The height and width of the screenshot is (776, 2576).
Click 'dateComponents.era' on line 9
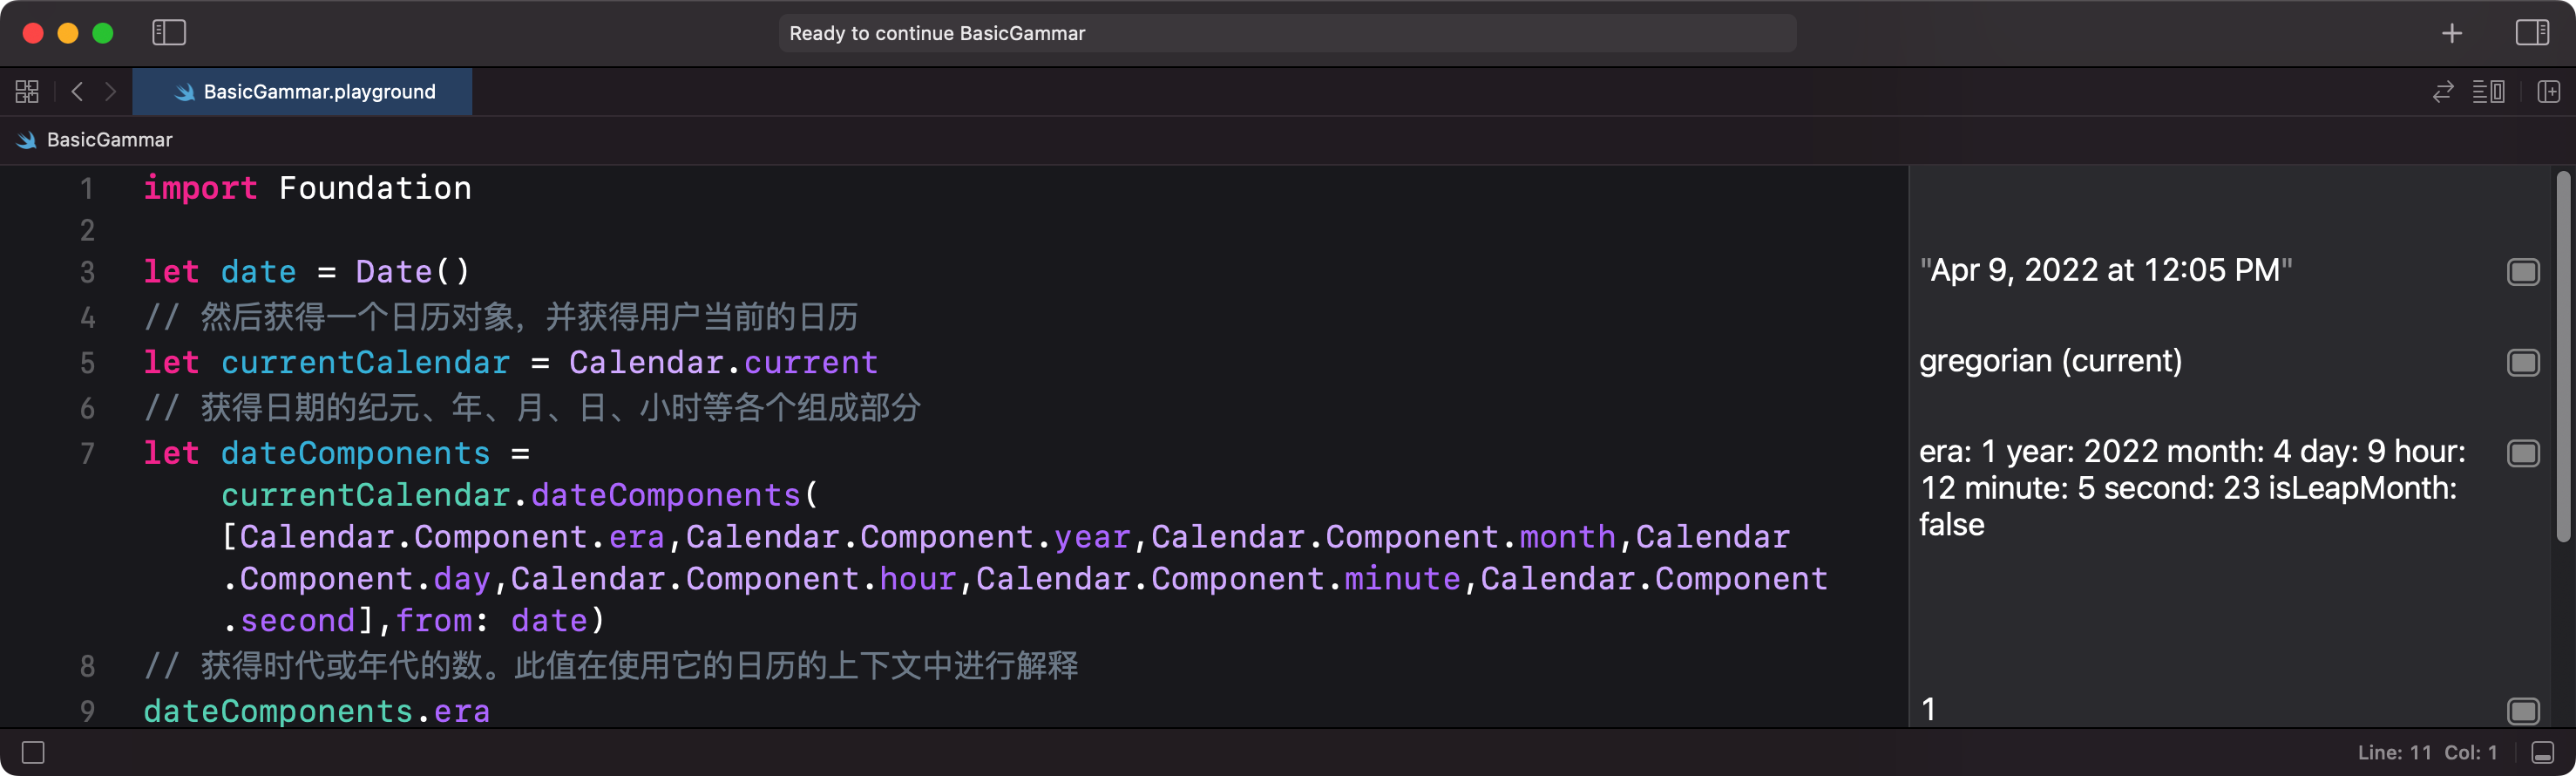316,711
